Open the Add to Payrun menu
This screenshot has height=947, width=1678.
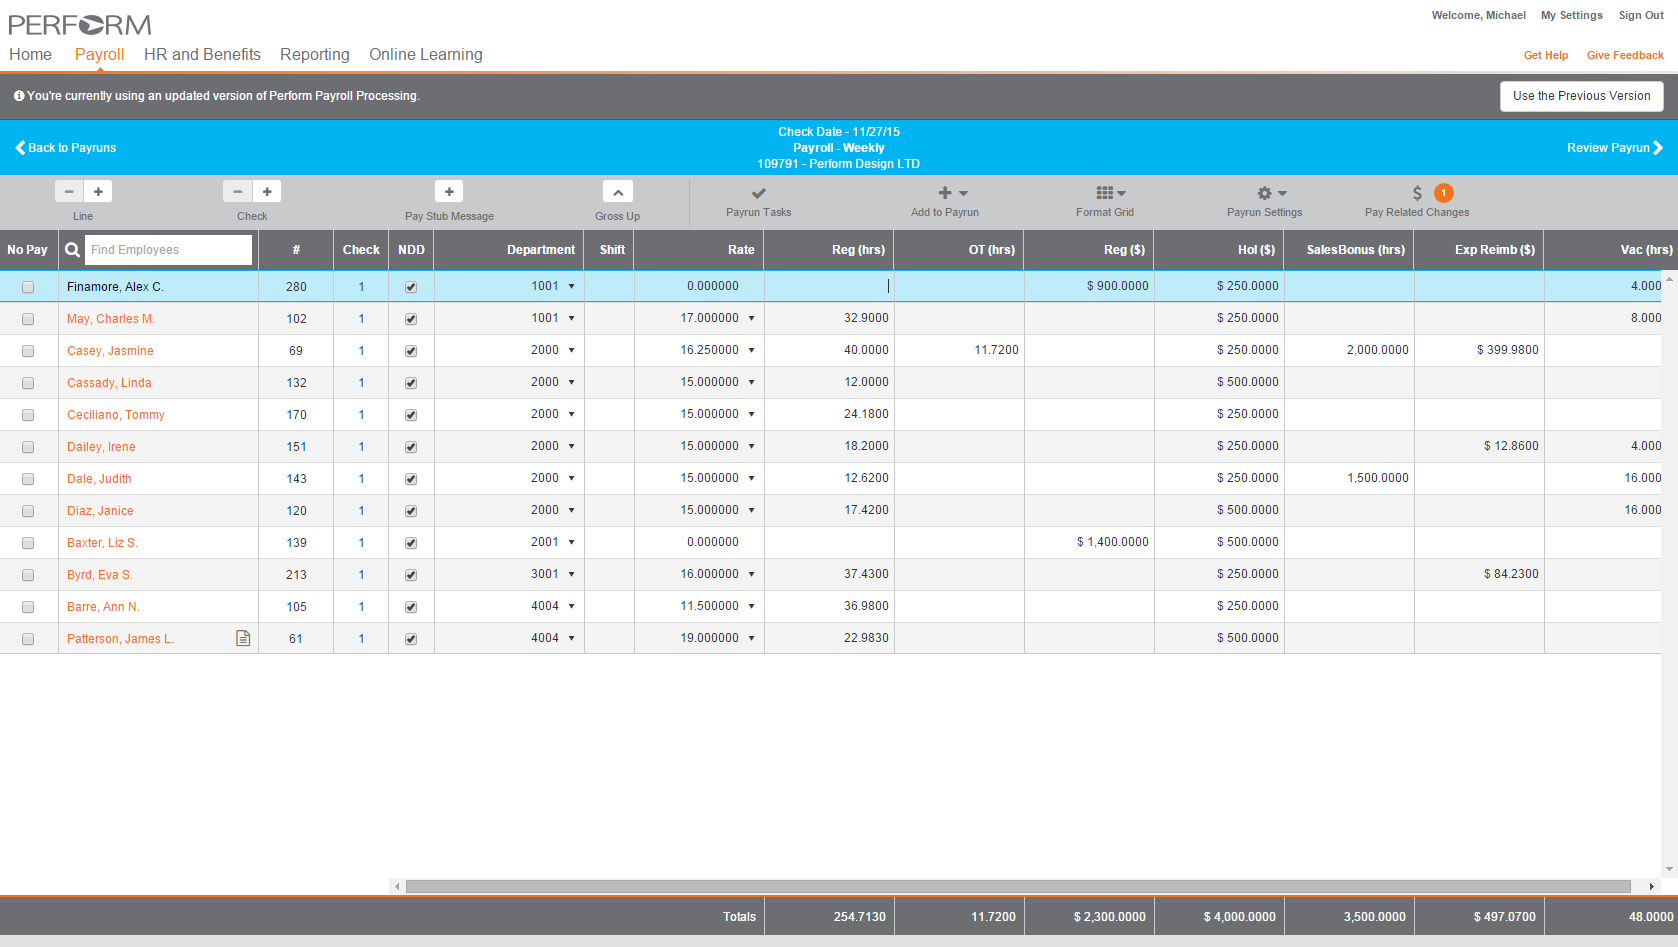[x=952, y=193]
